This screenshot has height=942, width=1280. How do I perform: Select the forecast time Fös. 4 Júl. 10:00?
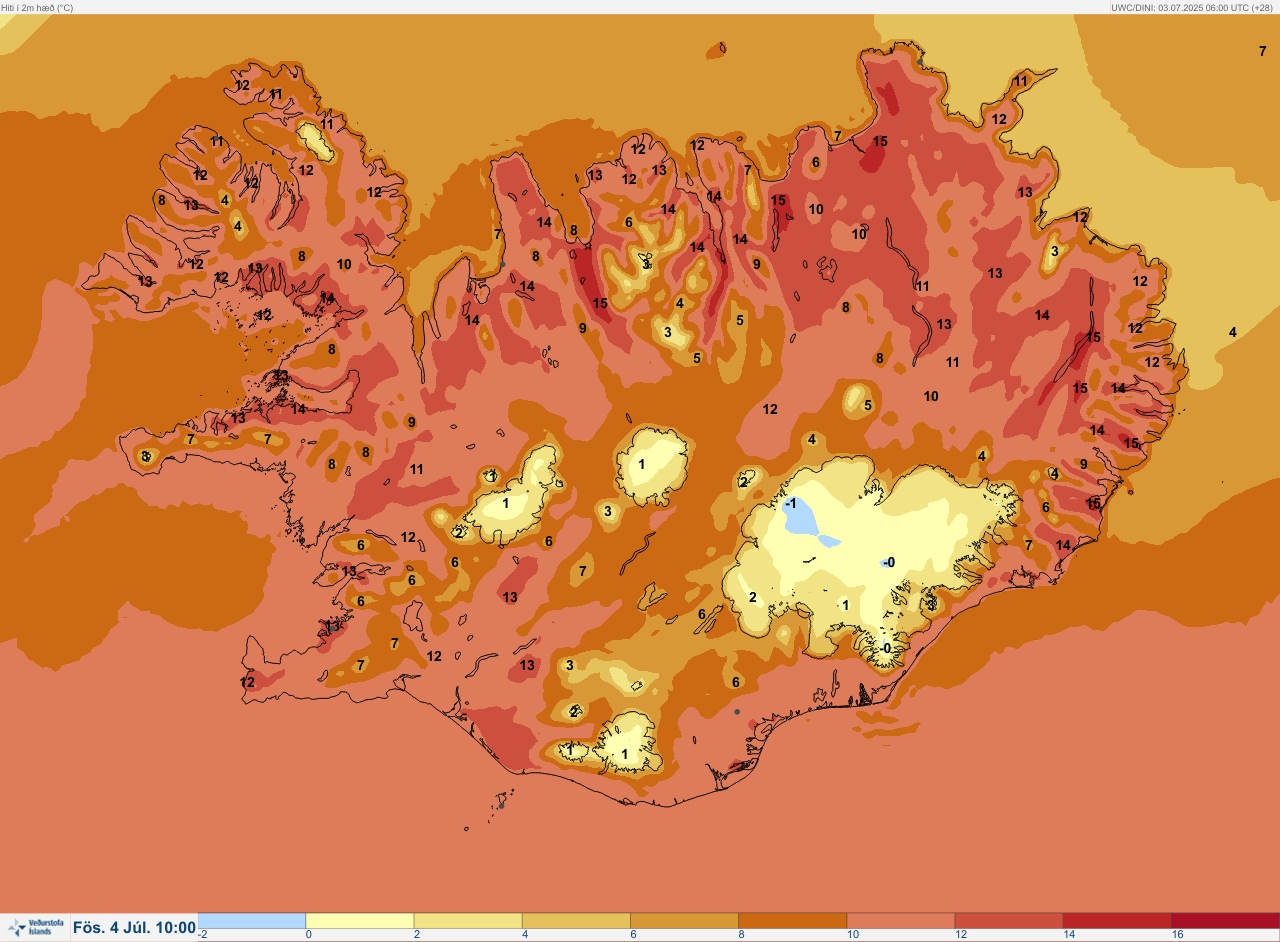point(134,928)
